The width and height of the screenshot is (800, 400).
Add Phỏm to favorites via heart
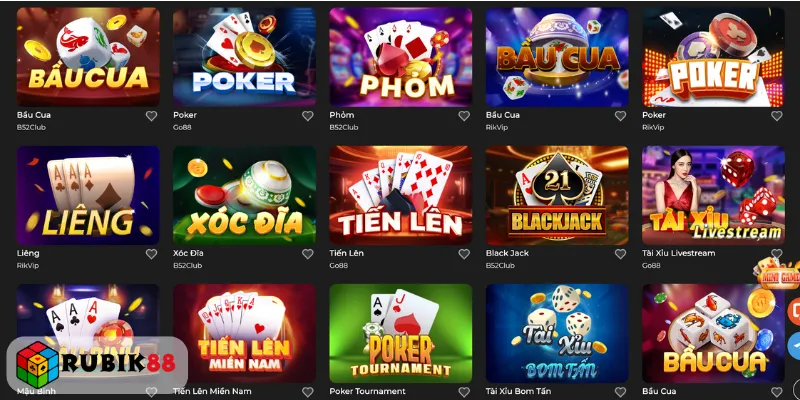click(464, 116)
